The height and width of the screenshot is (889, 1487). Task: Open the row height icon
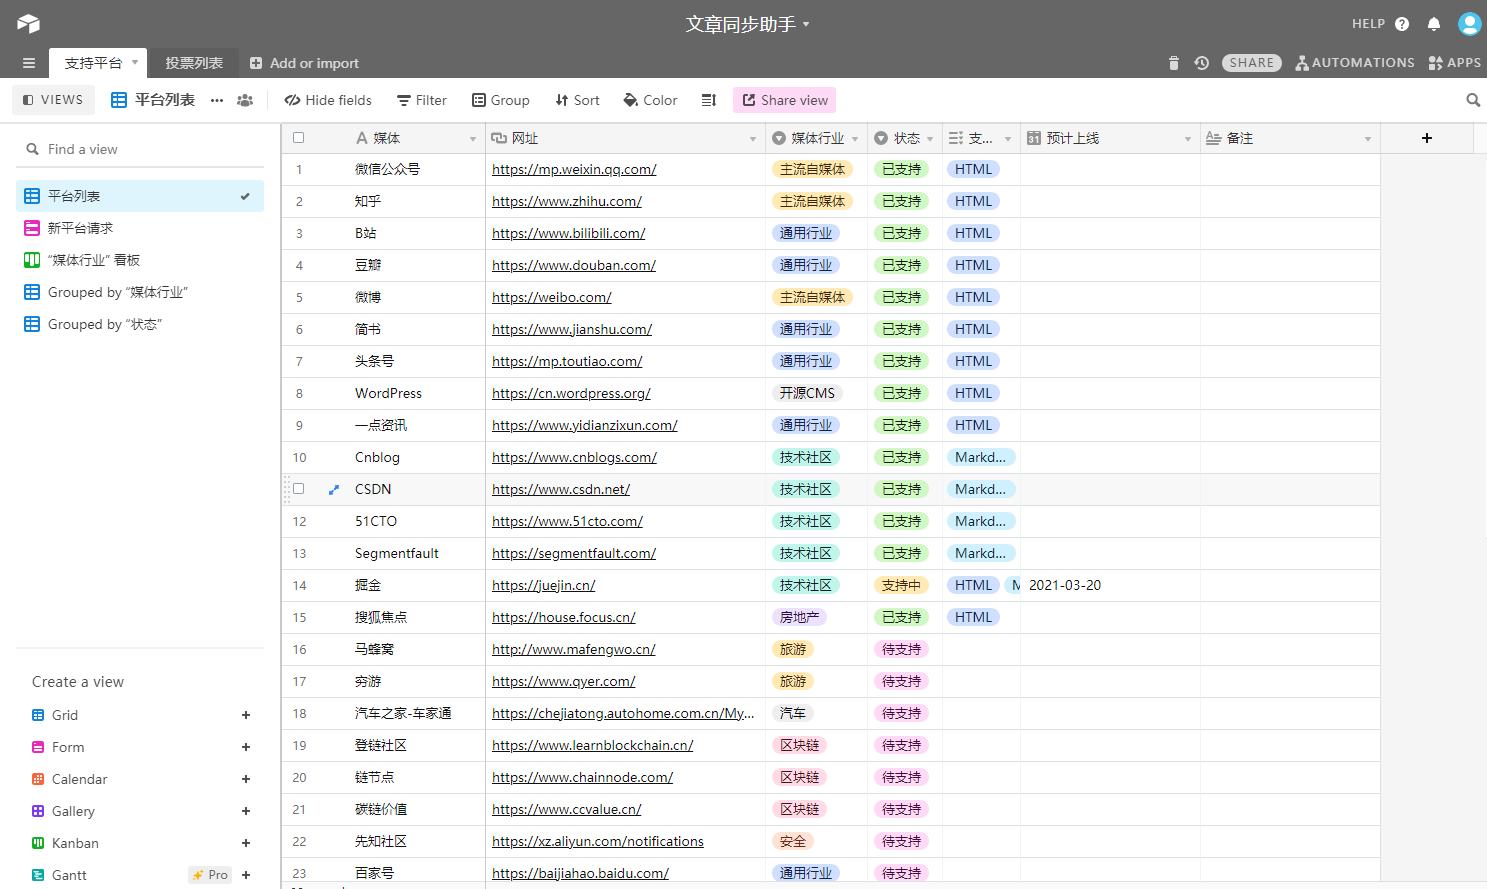coord(709,100)
